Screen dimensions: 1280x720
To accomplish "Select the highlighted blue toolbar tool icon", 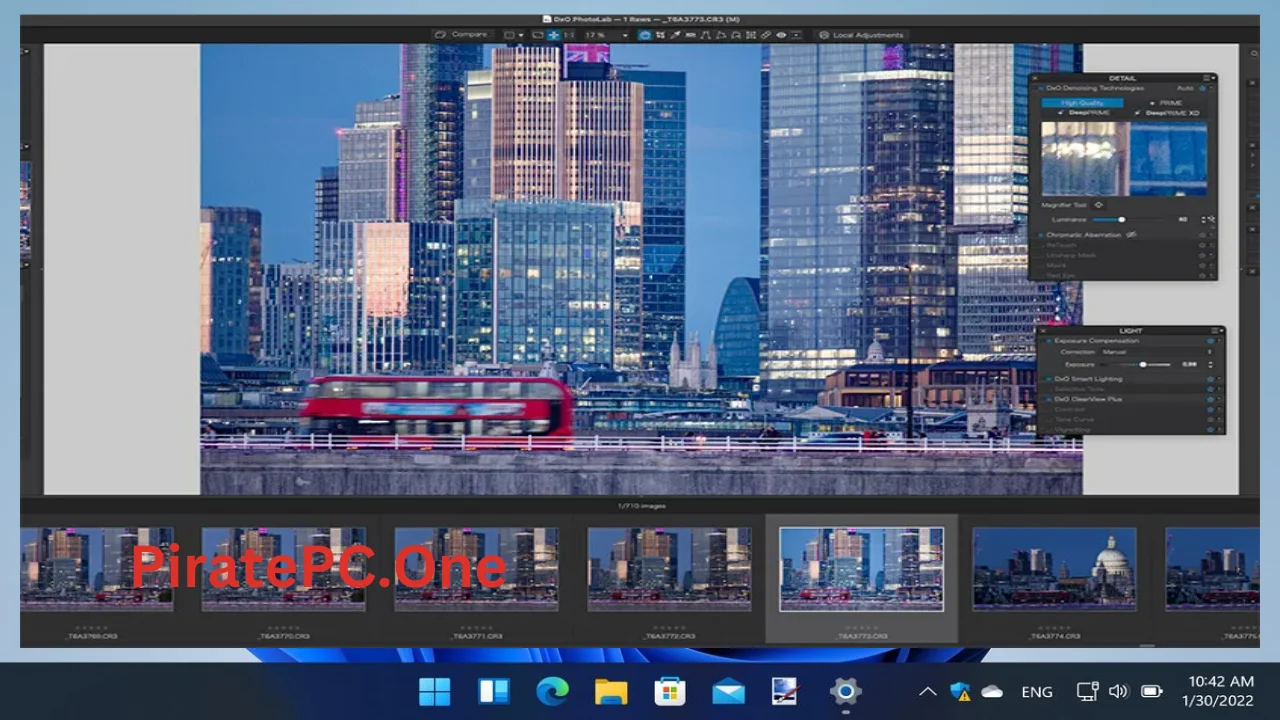I will coord(644,35).
